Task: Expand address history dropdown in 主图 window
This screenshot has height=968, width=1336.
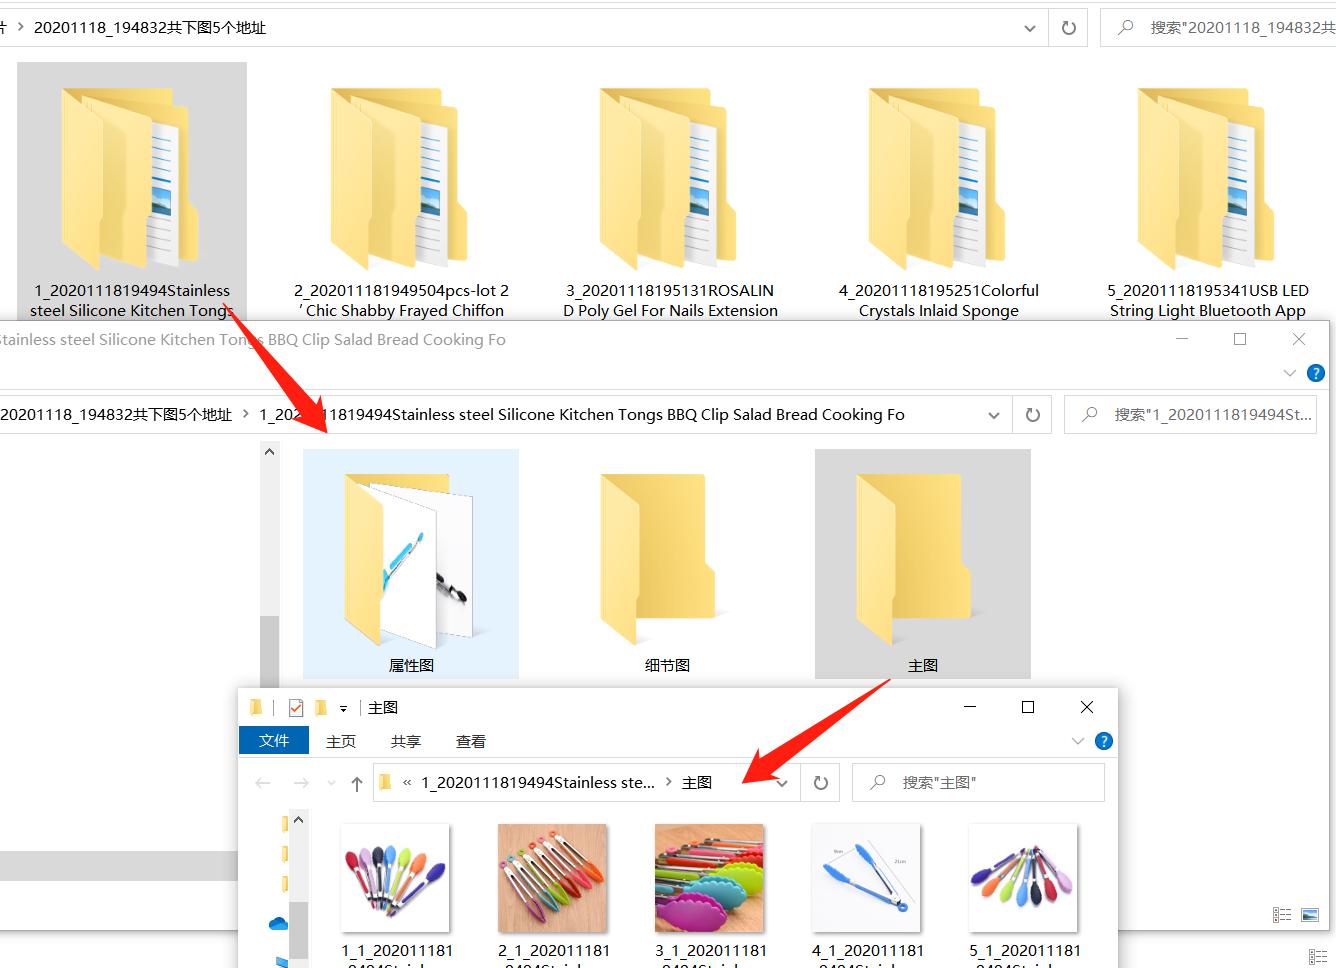Action: pyautogui.click(x=782, y=783)
